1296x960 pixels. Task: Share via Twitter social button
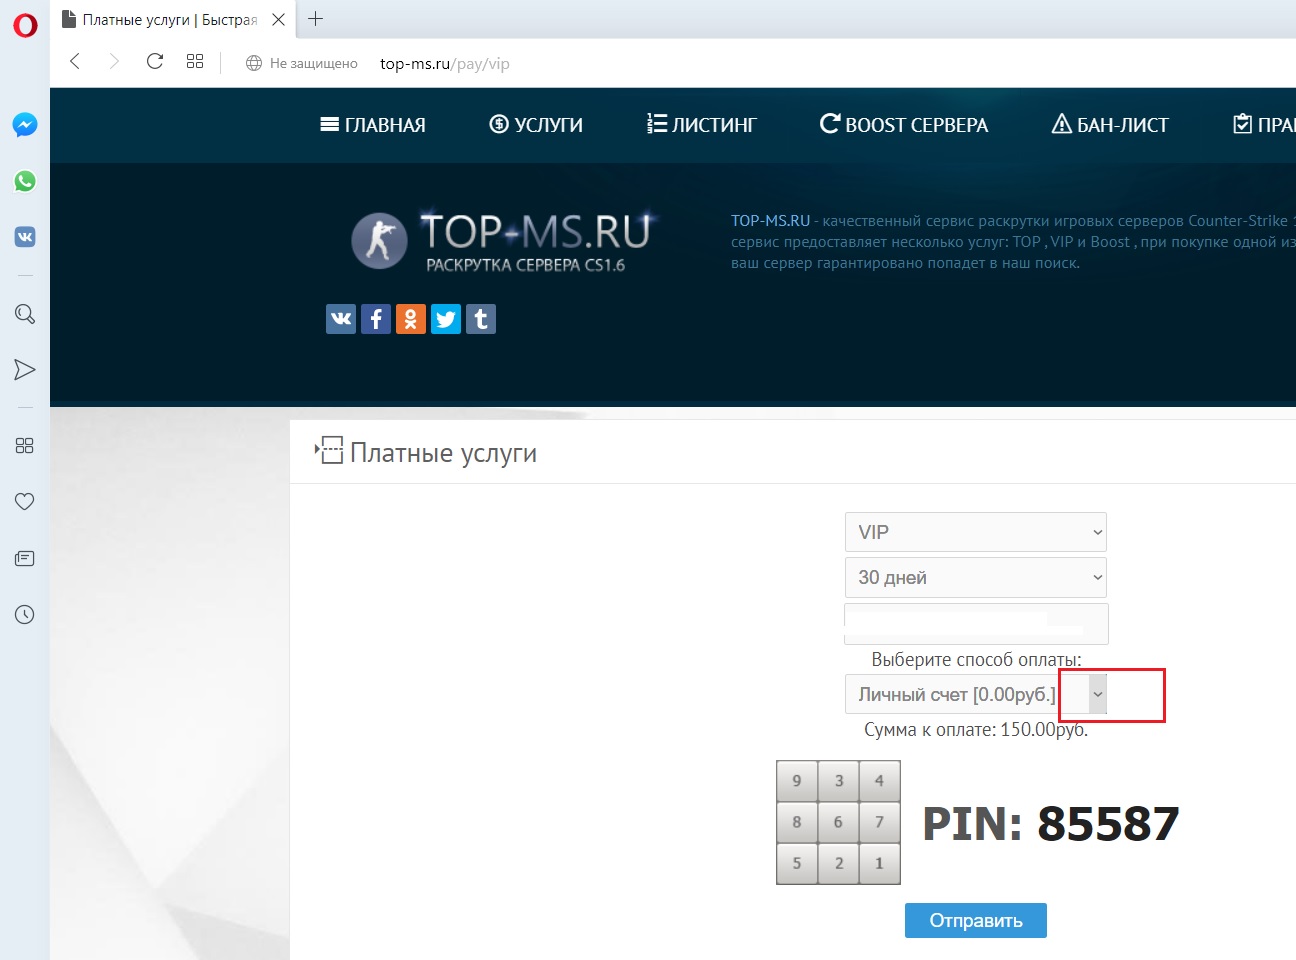pos(446,319)
